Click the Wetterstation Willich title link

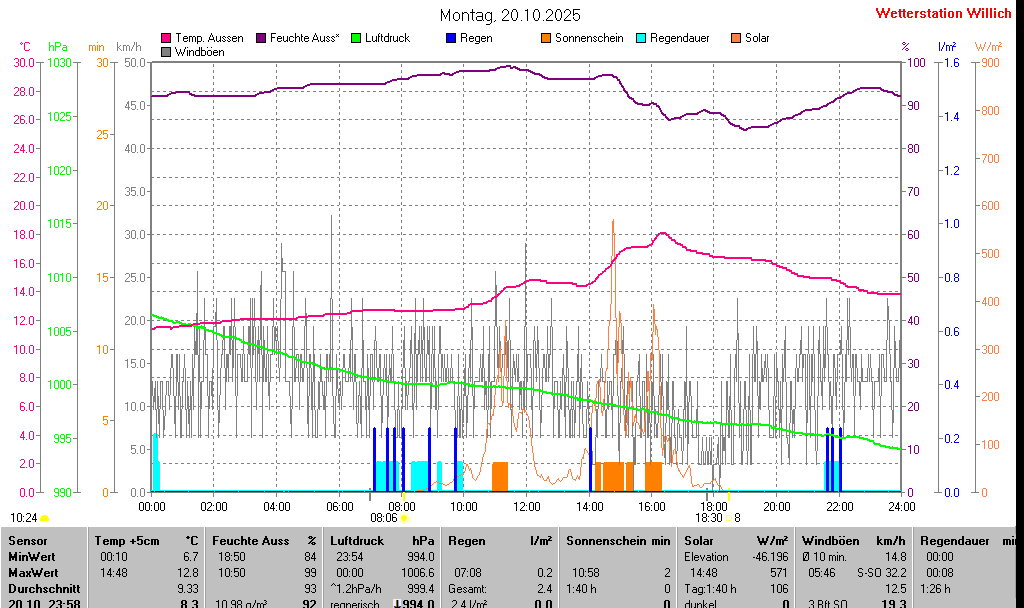pyautogui.click(x=943, y=14)
